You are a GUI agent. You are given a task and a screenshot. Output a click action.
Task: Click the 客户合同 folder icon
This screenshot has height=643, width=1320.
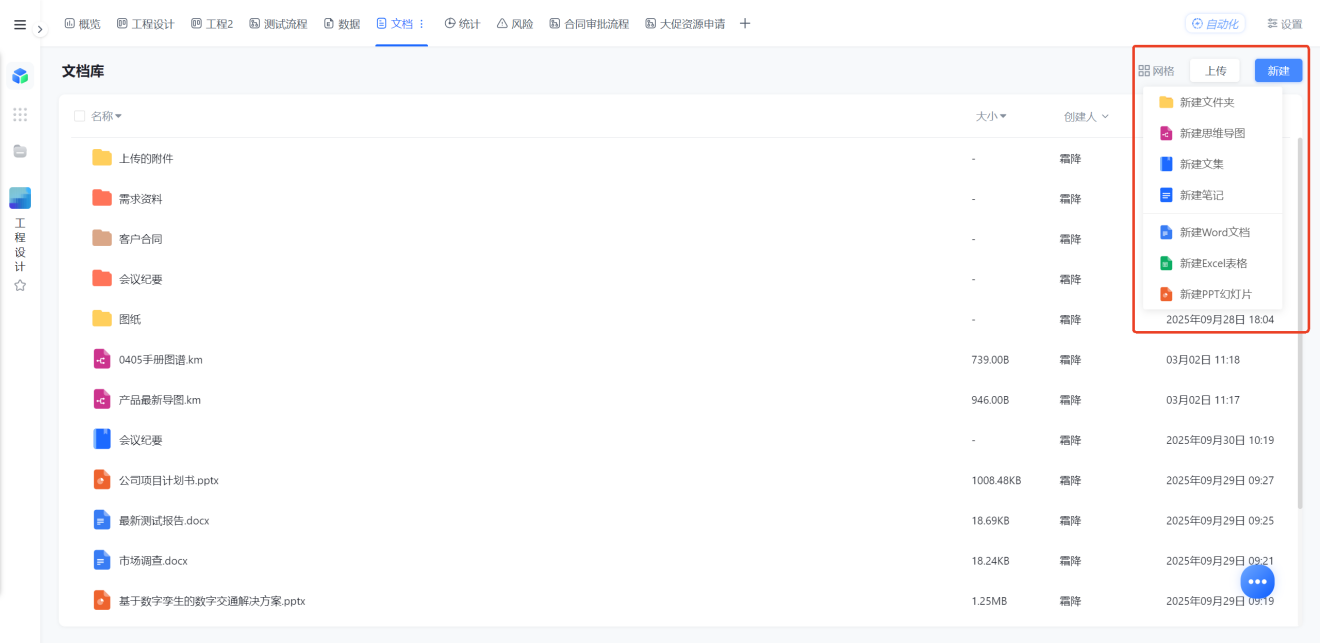click(x=102, y=238)
